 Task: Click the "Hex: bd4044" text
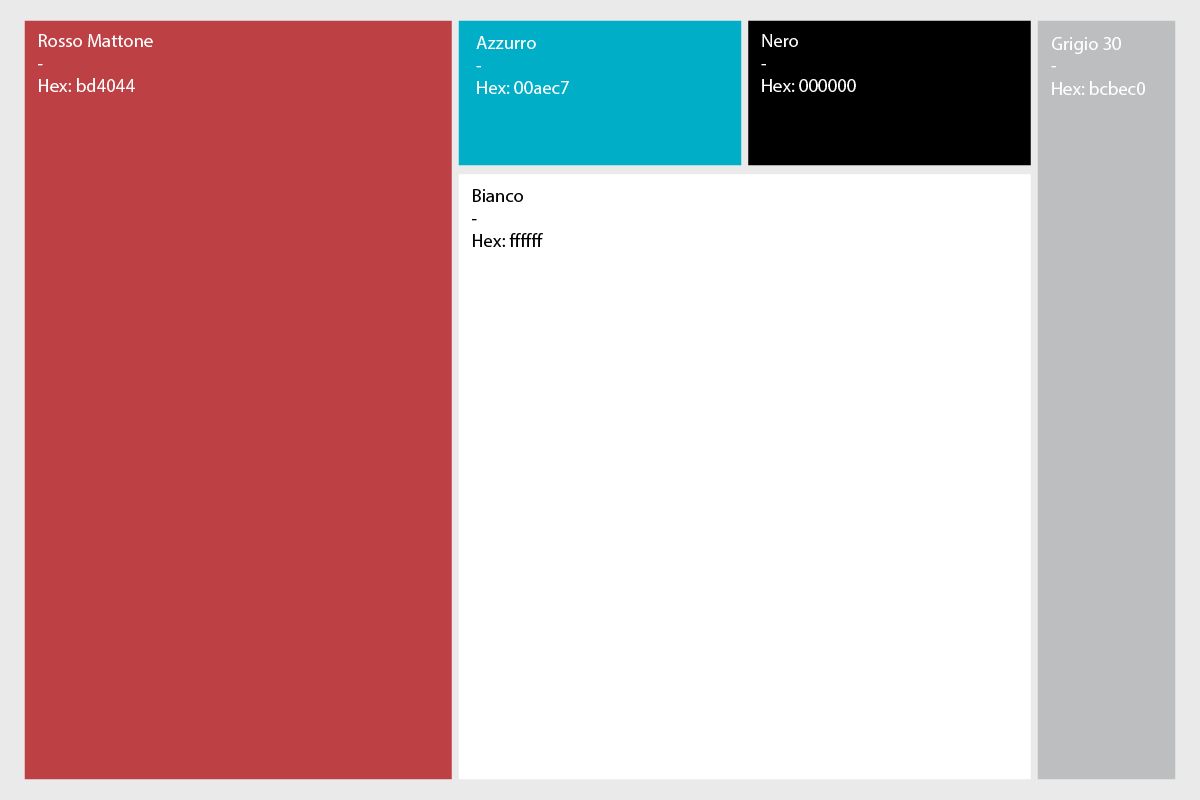[x=86, y=86]
